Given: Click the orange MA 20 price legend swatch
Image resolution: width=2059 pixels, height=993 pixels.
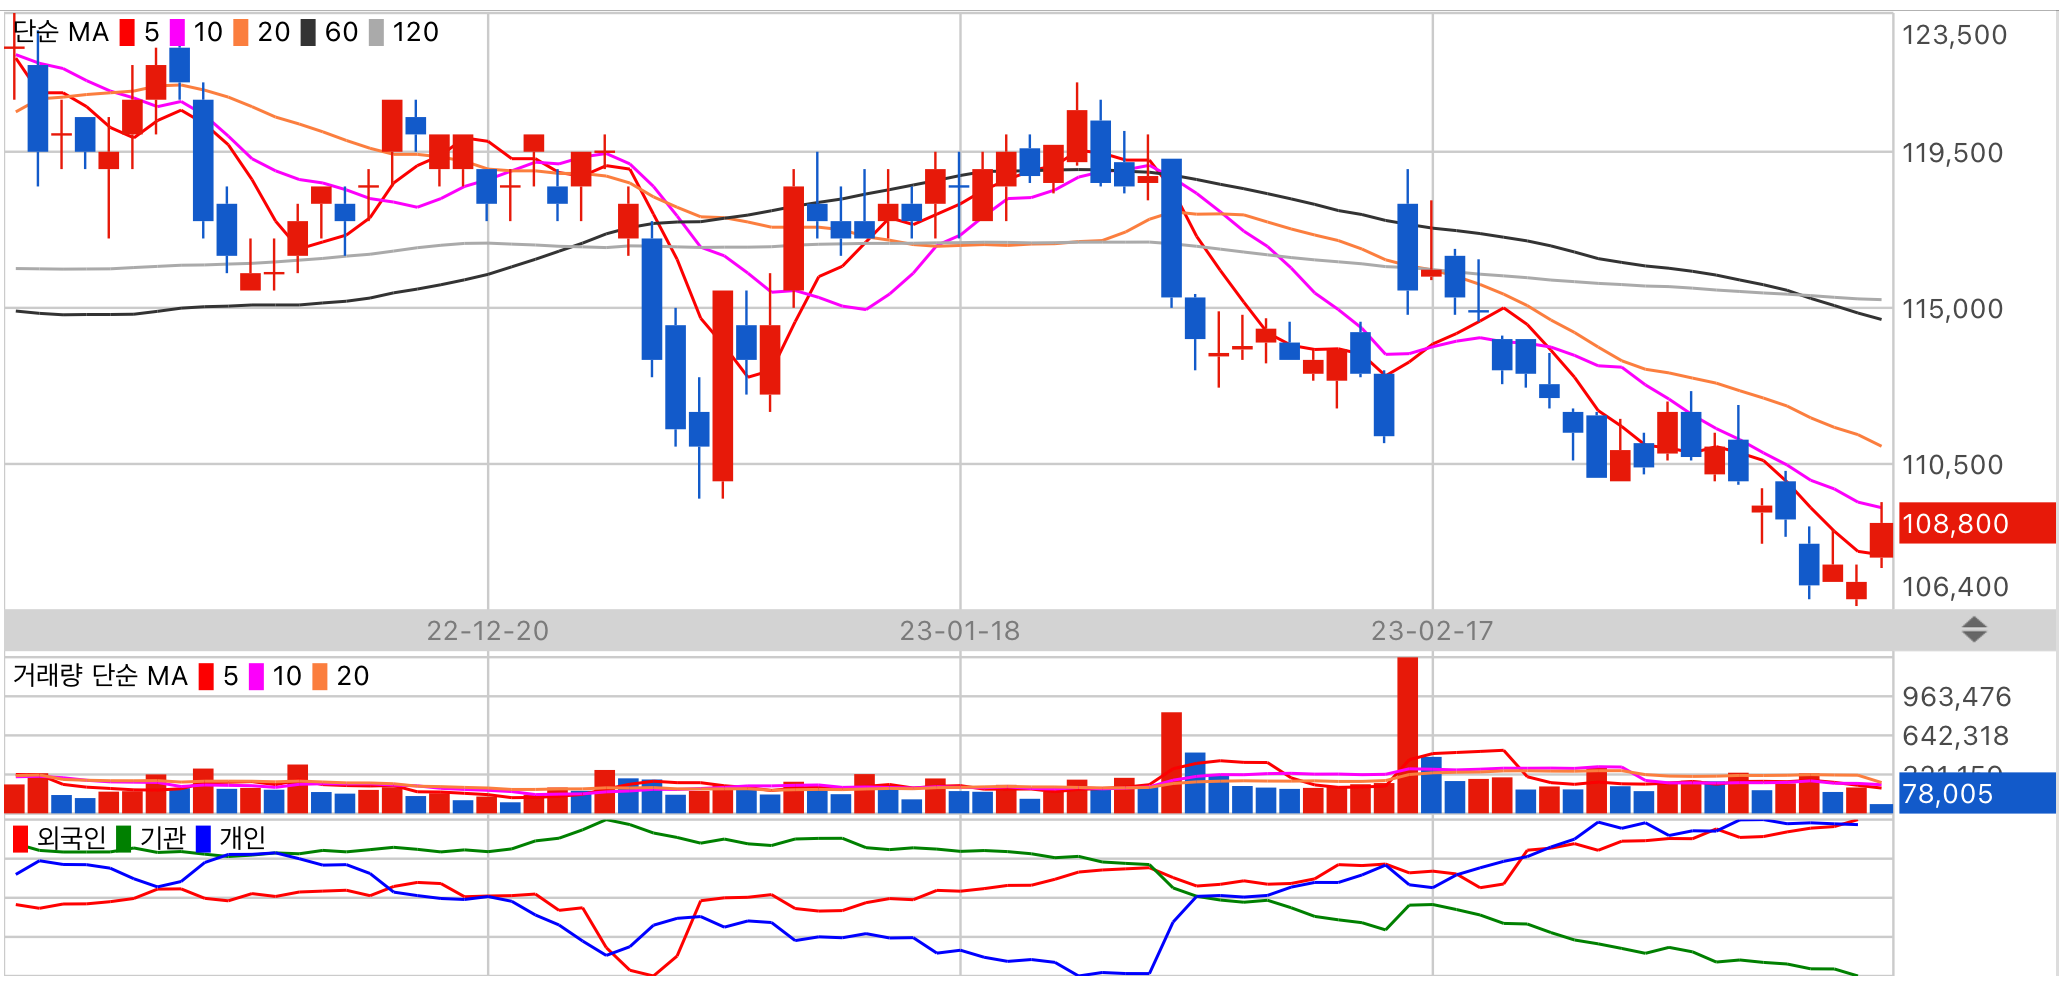Looking at the screenshot, I should pos(241,33).
